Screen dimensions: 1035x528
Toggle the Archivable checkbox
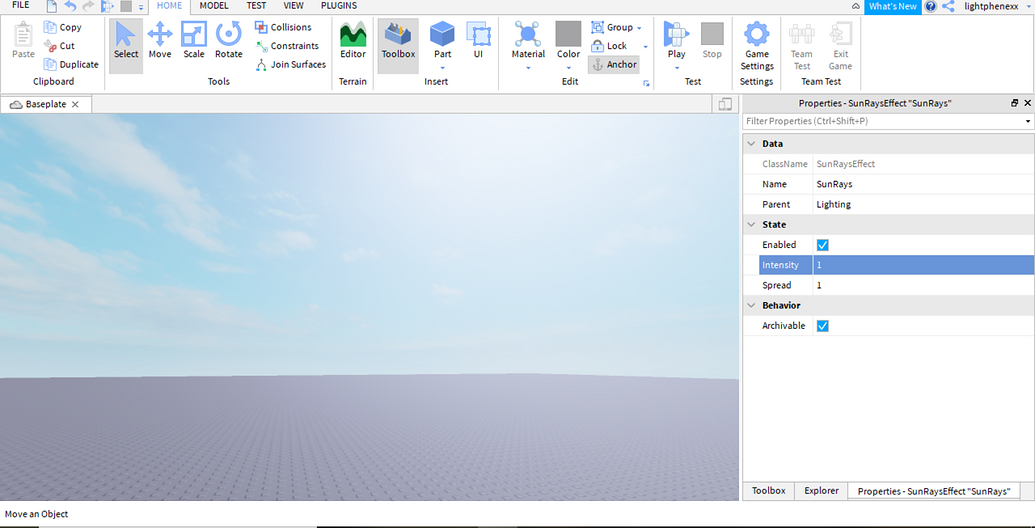822,326
